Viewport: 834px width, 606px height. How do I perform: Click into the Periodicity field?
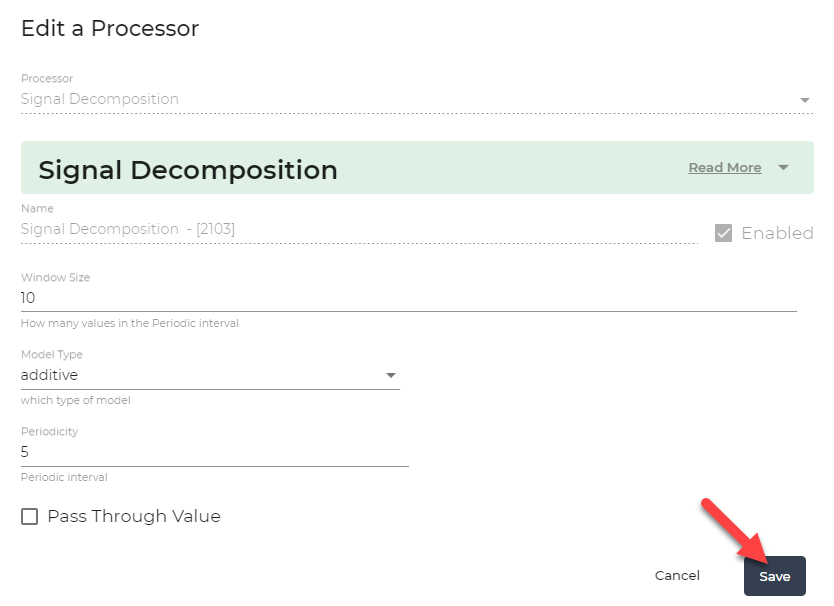tap(200, 452)
